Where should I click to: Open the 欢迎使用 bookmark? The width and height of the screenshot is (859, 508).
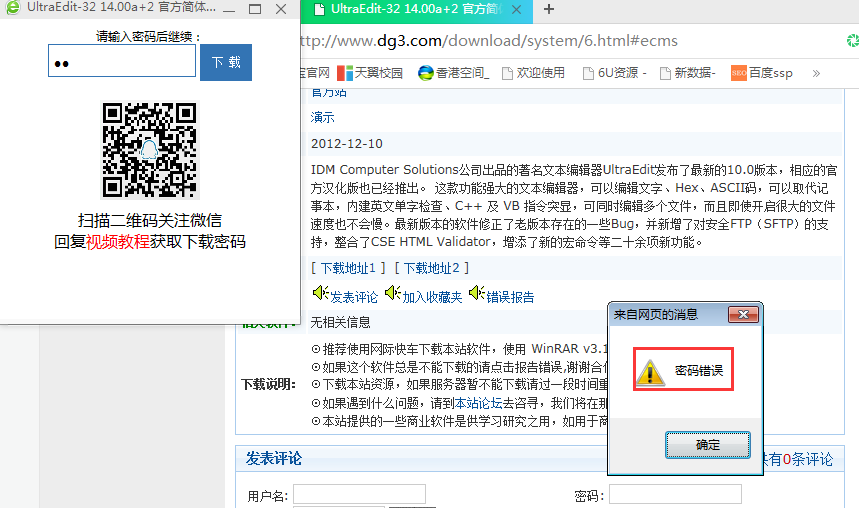coord(533,73)
